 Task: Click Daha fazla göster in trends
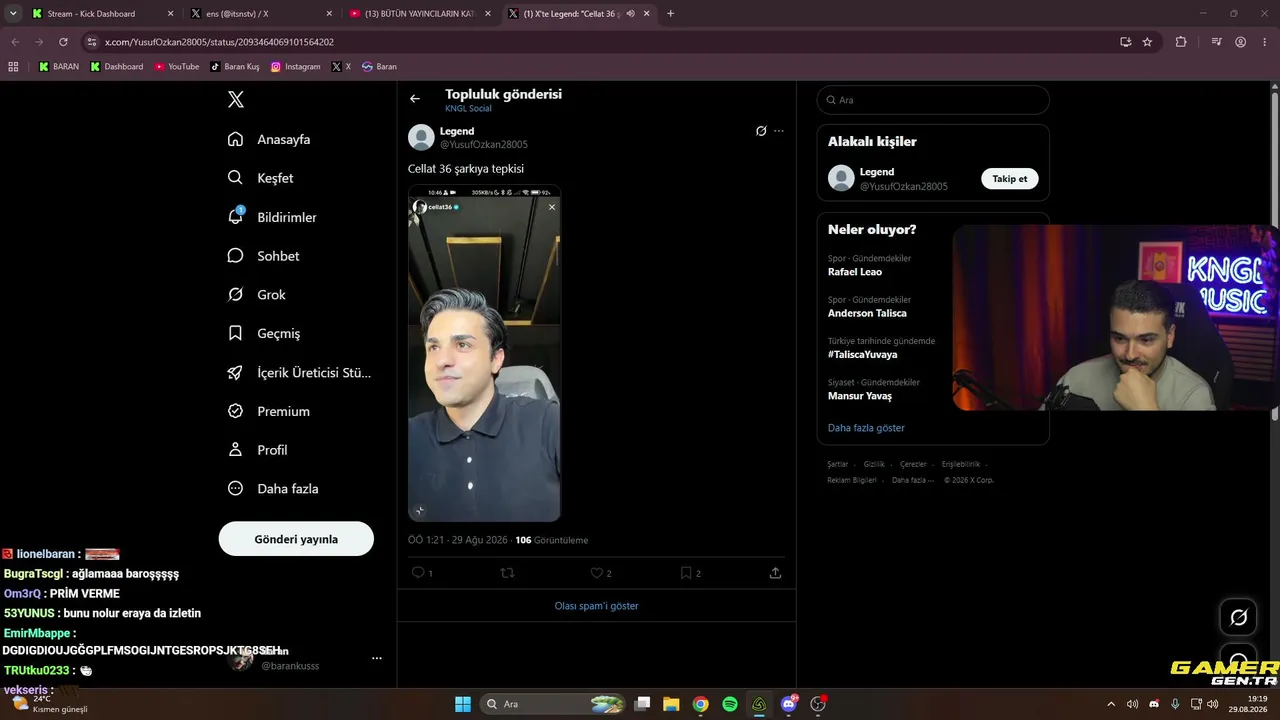click(x=866, y=428)
